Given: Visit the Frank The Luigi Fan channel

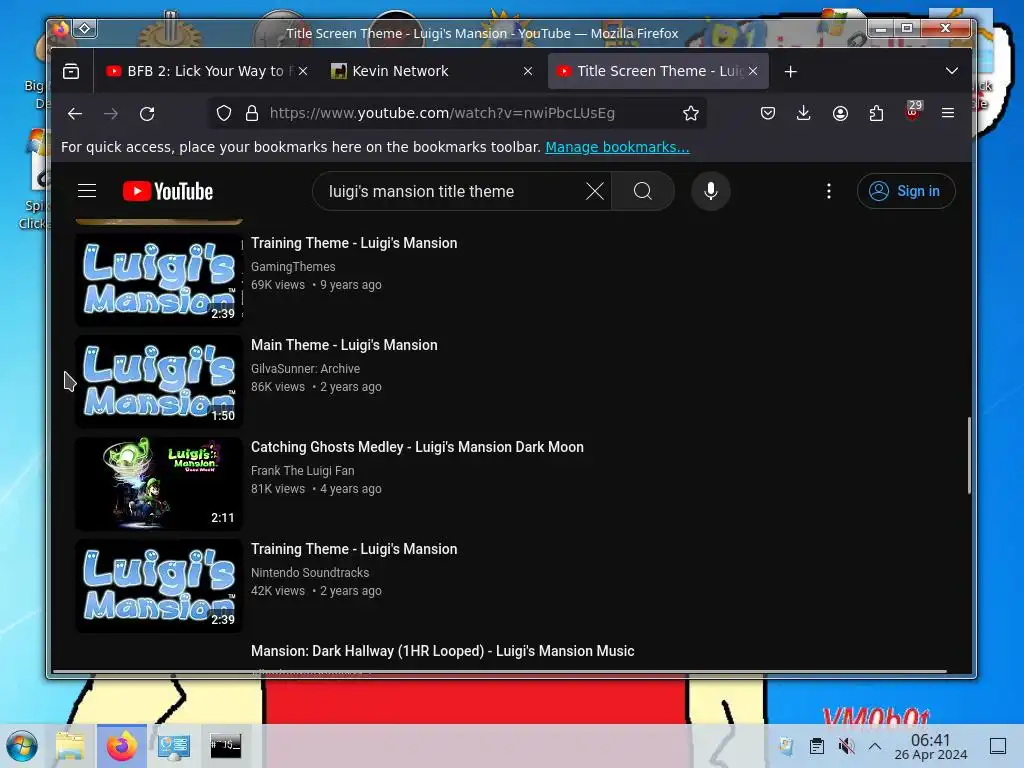Looking at the screenshot, I should (x=302, y=471).
